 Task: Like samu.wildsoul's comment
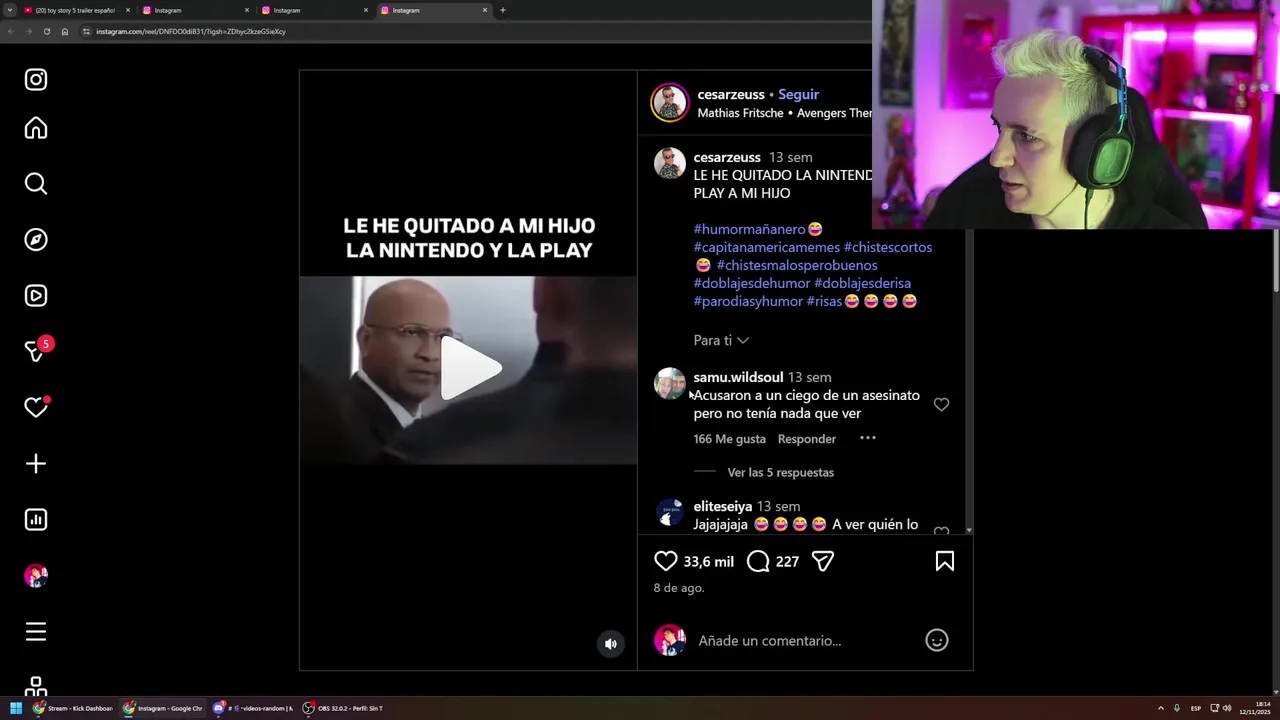pyautogui.click(x=941, y=404)
